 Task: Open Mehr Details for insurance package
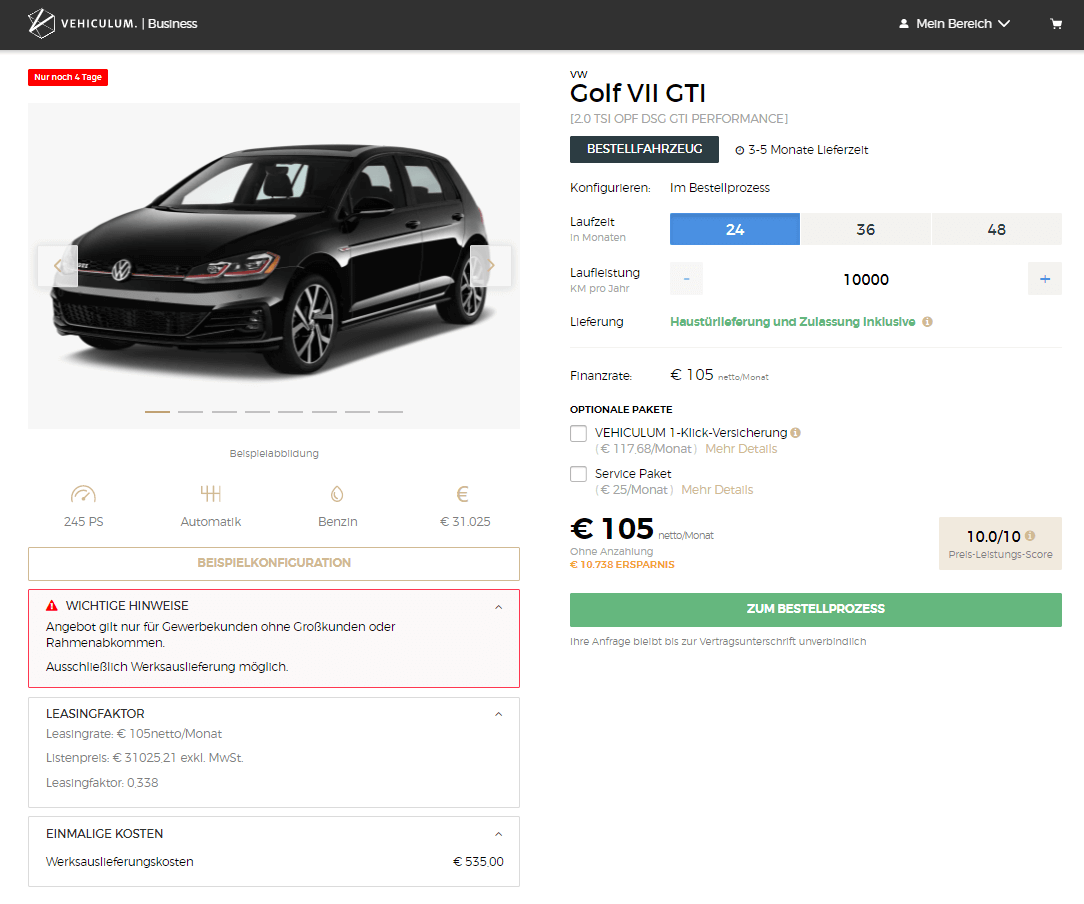click(x=741, y=449)
